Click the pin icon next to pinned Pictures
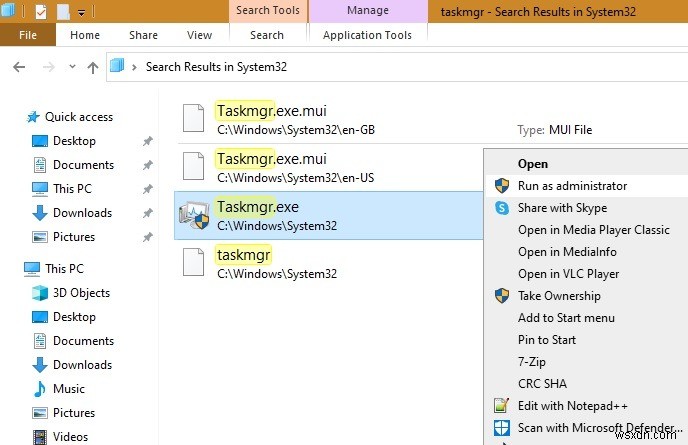Image resolution: width=688 pixels, height=445 pixels. [x=147, y=237]
